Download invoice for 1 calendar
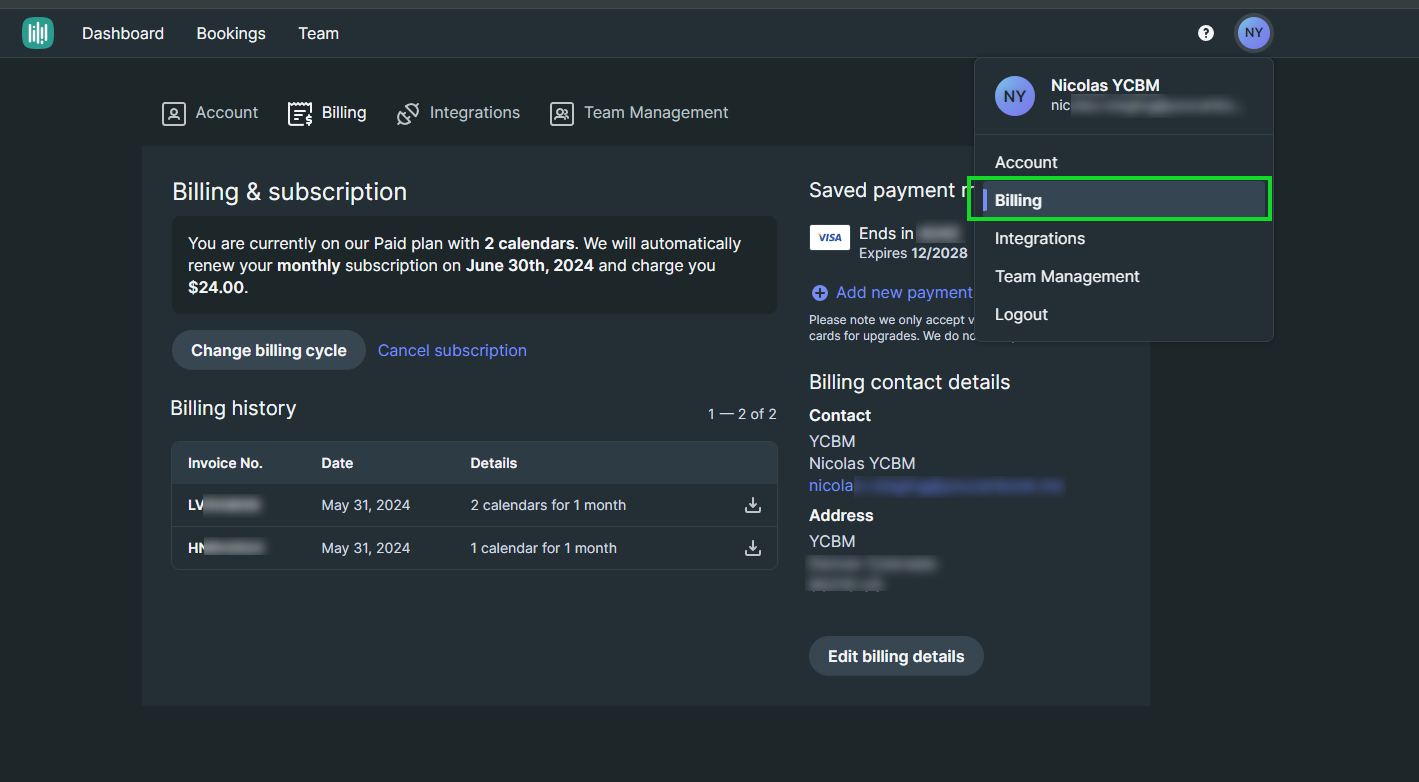This screenshot has width=1419, height=782. click(753, 548)
